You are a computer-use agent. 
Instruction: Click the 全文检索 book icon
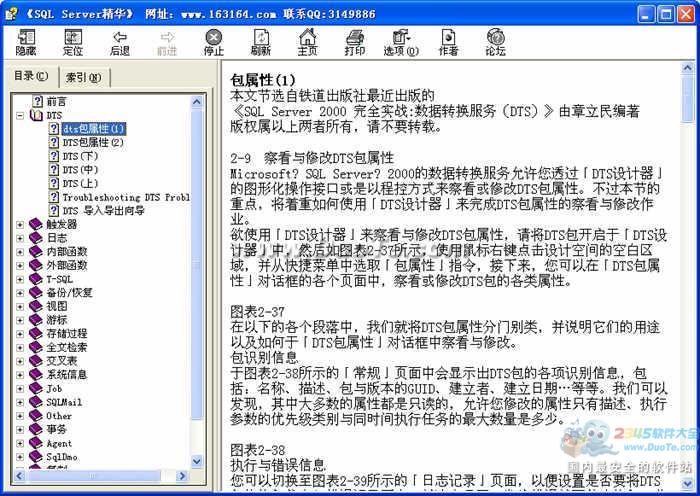36,347
